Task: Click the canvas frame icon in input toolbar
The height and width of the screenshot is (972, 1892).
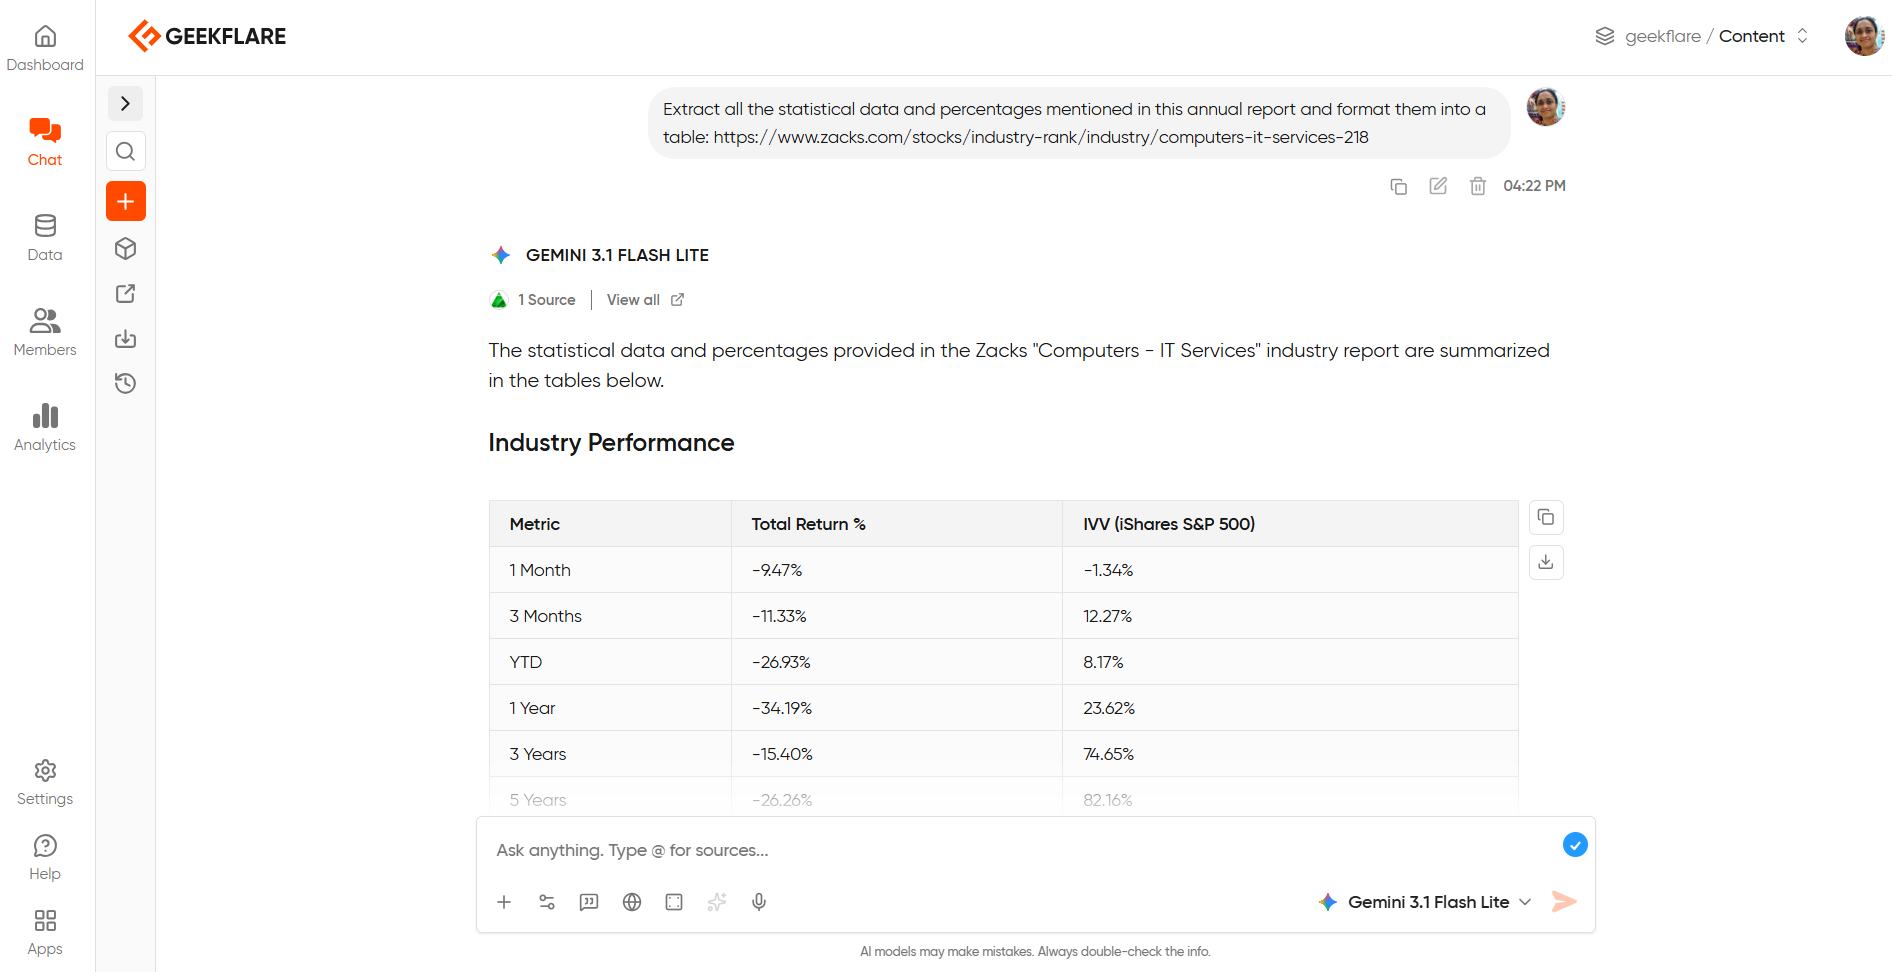Action: pyautogui.click(x=674, y=902)
